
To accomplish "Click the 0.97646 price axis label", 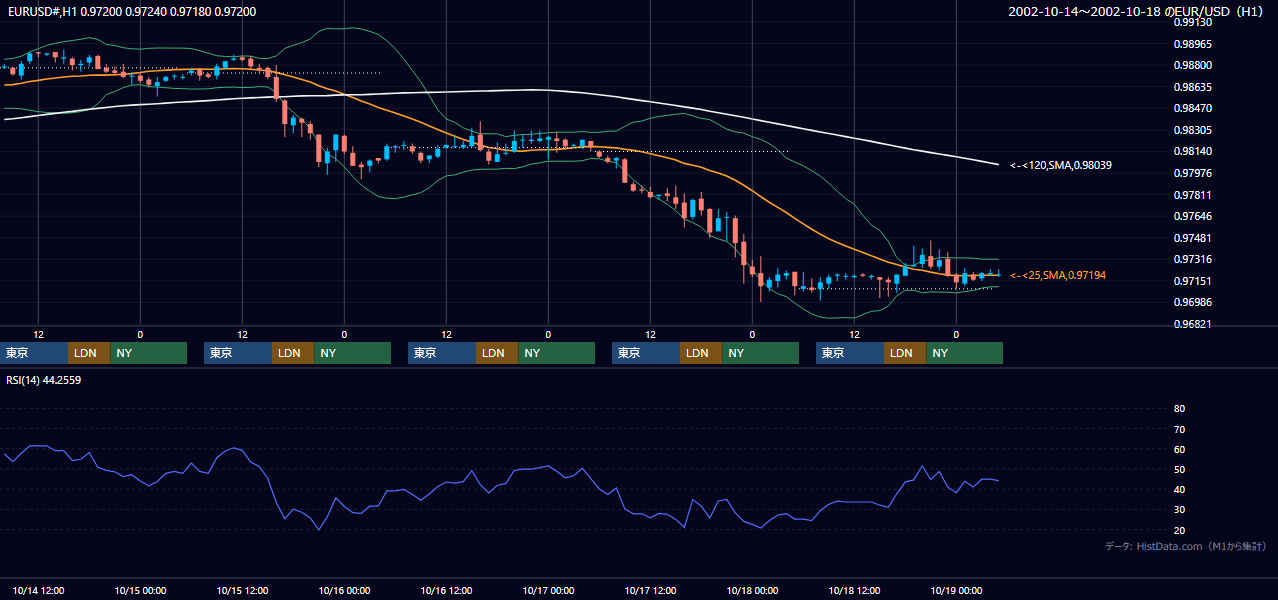I will pyautogui.click(x=1193, y=216).
